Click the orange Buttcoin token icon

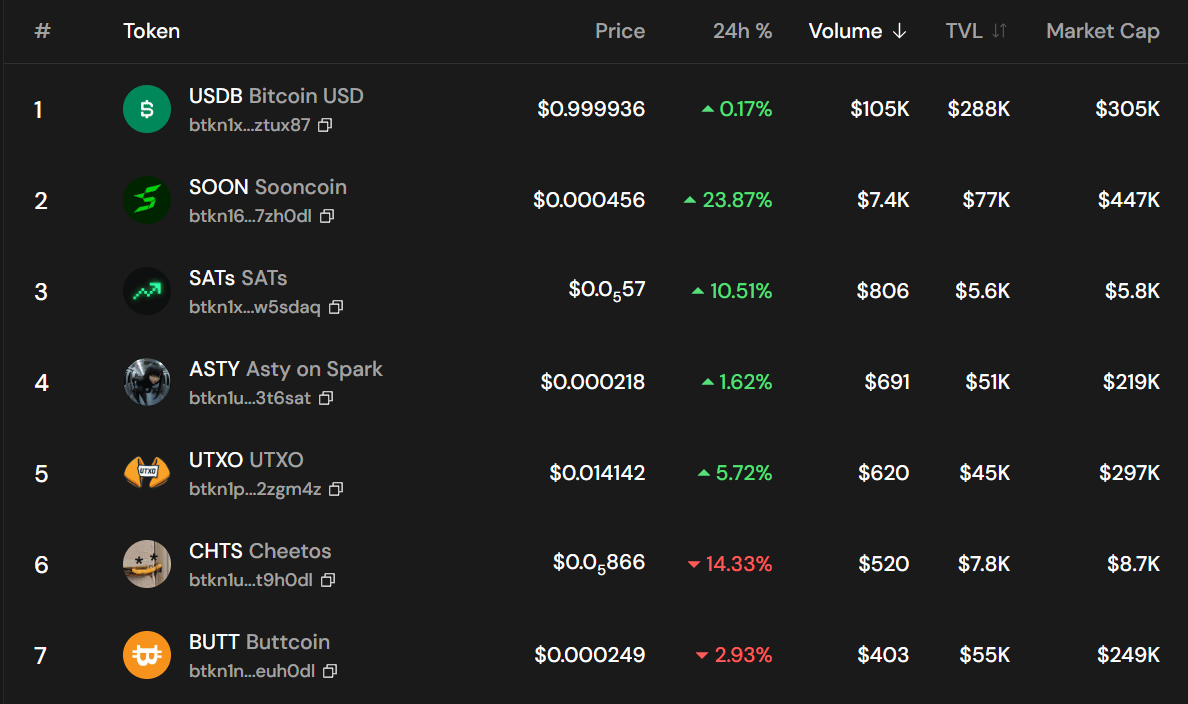tap(147, 655)
